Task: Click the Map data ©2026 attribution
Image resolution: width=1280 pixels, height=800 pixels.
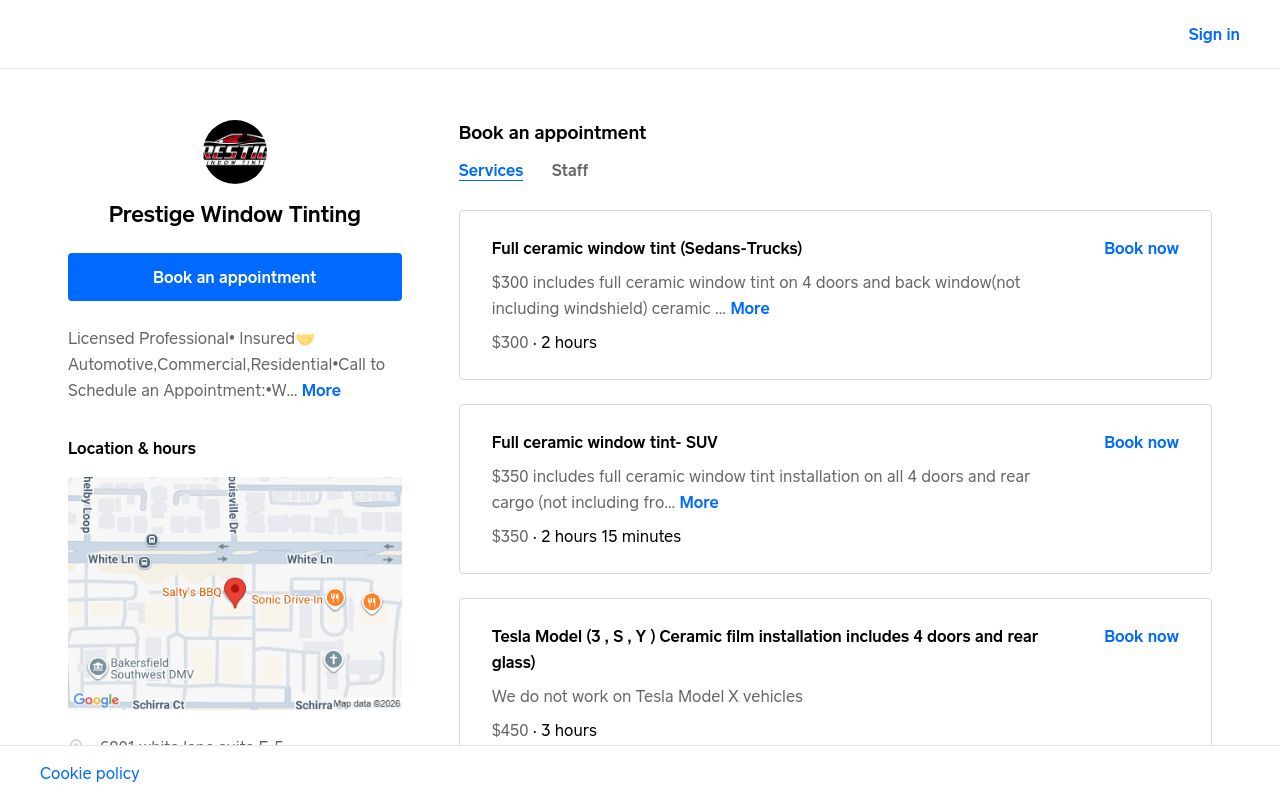Action: tap(367, 703)
